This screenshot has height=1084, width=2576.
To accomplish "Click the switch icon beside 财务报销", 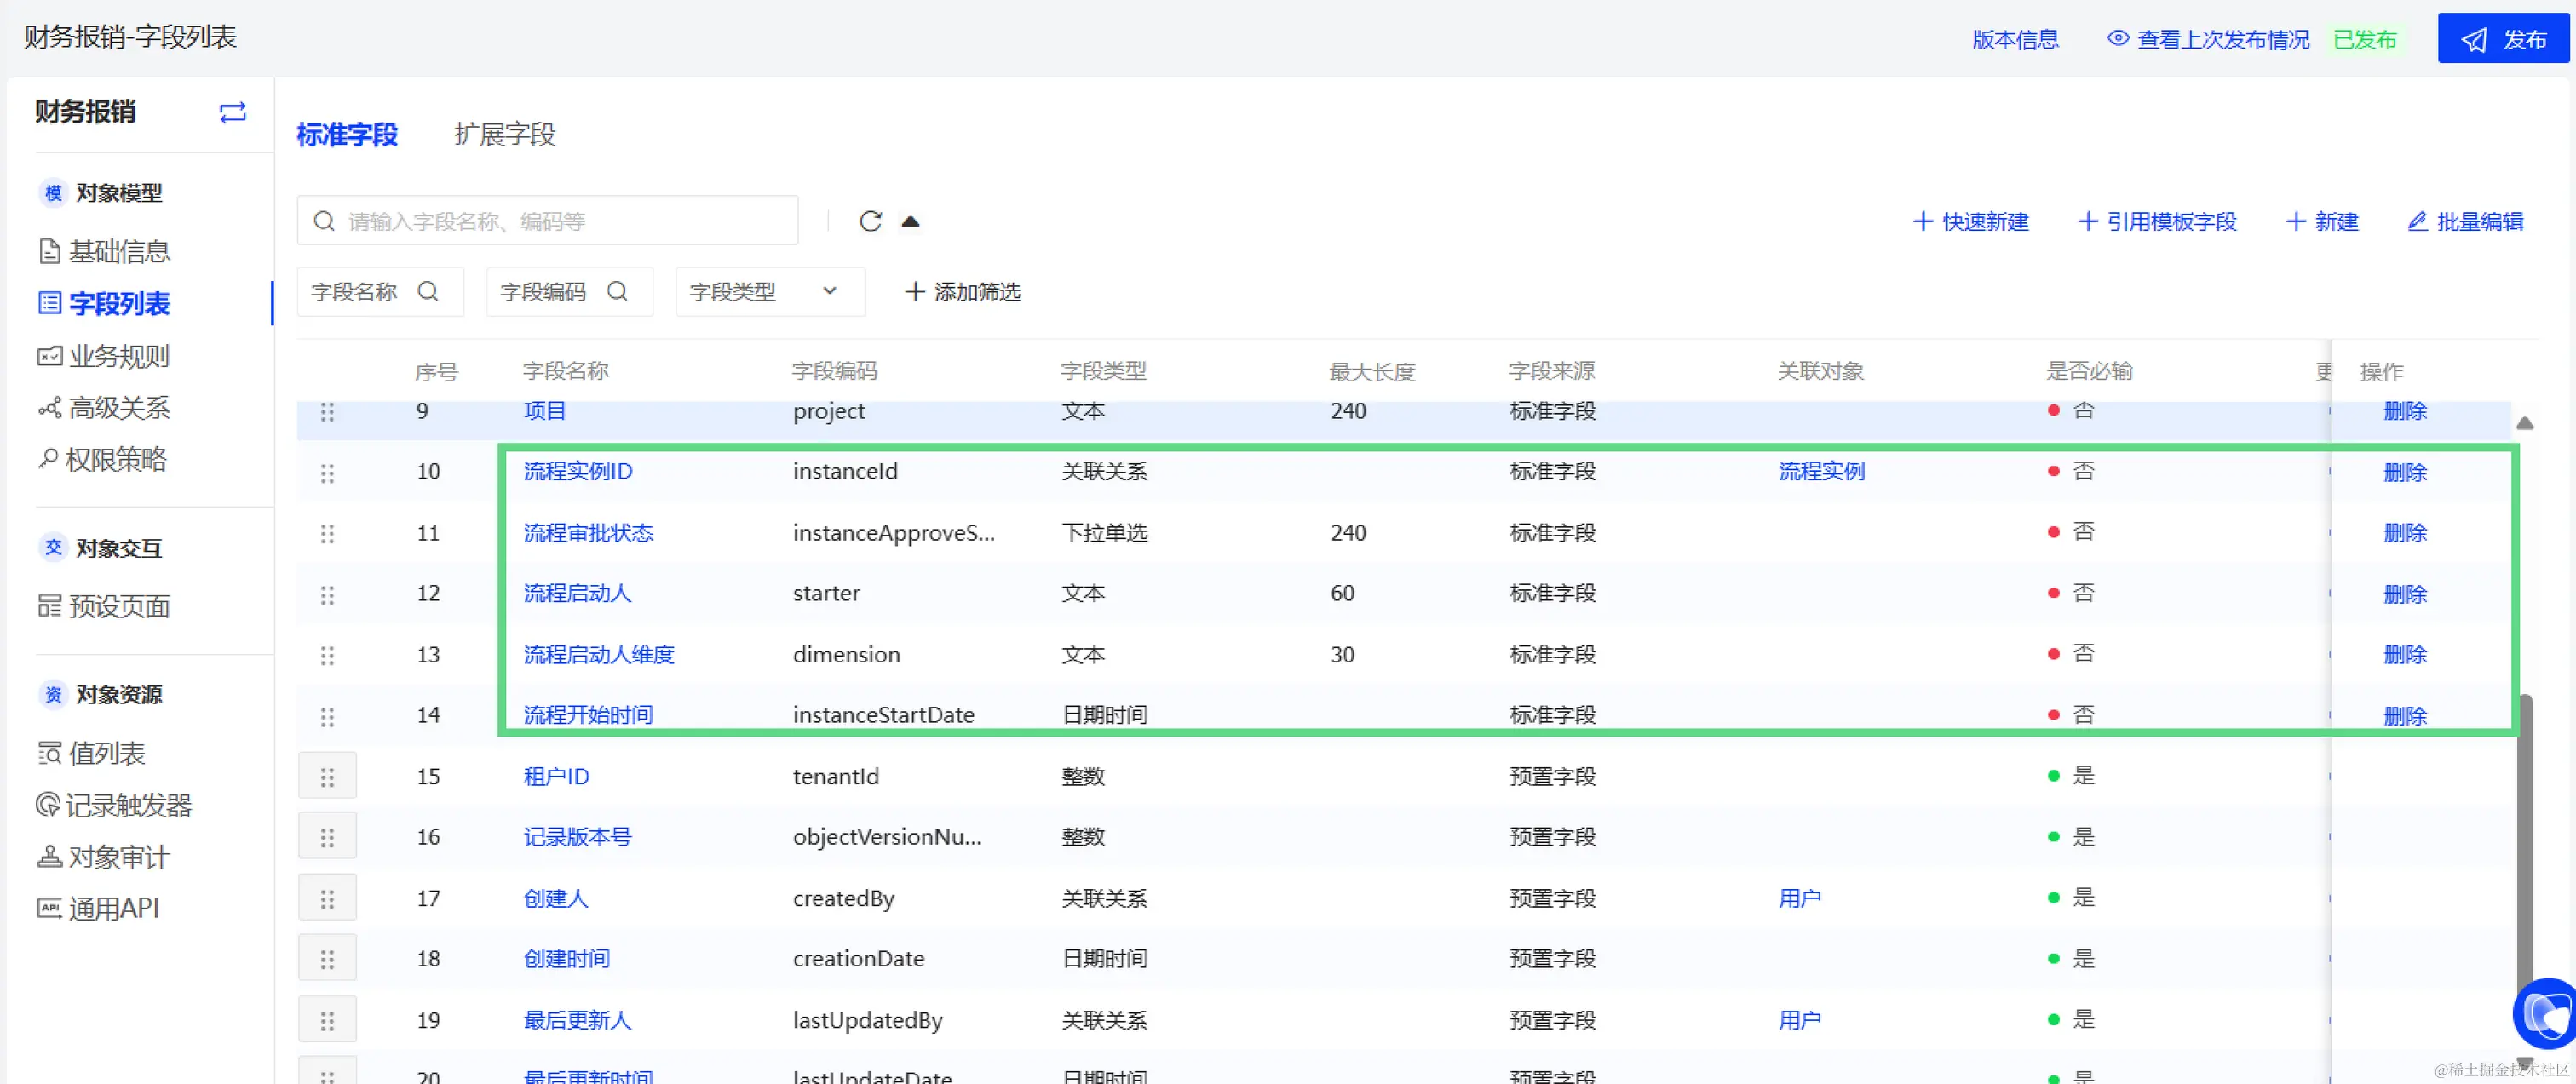I will pos(232,113).
